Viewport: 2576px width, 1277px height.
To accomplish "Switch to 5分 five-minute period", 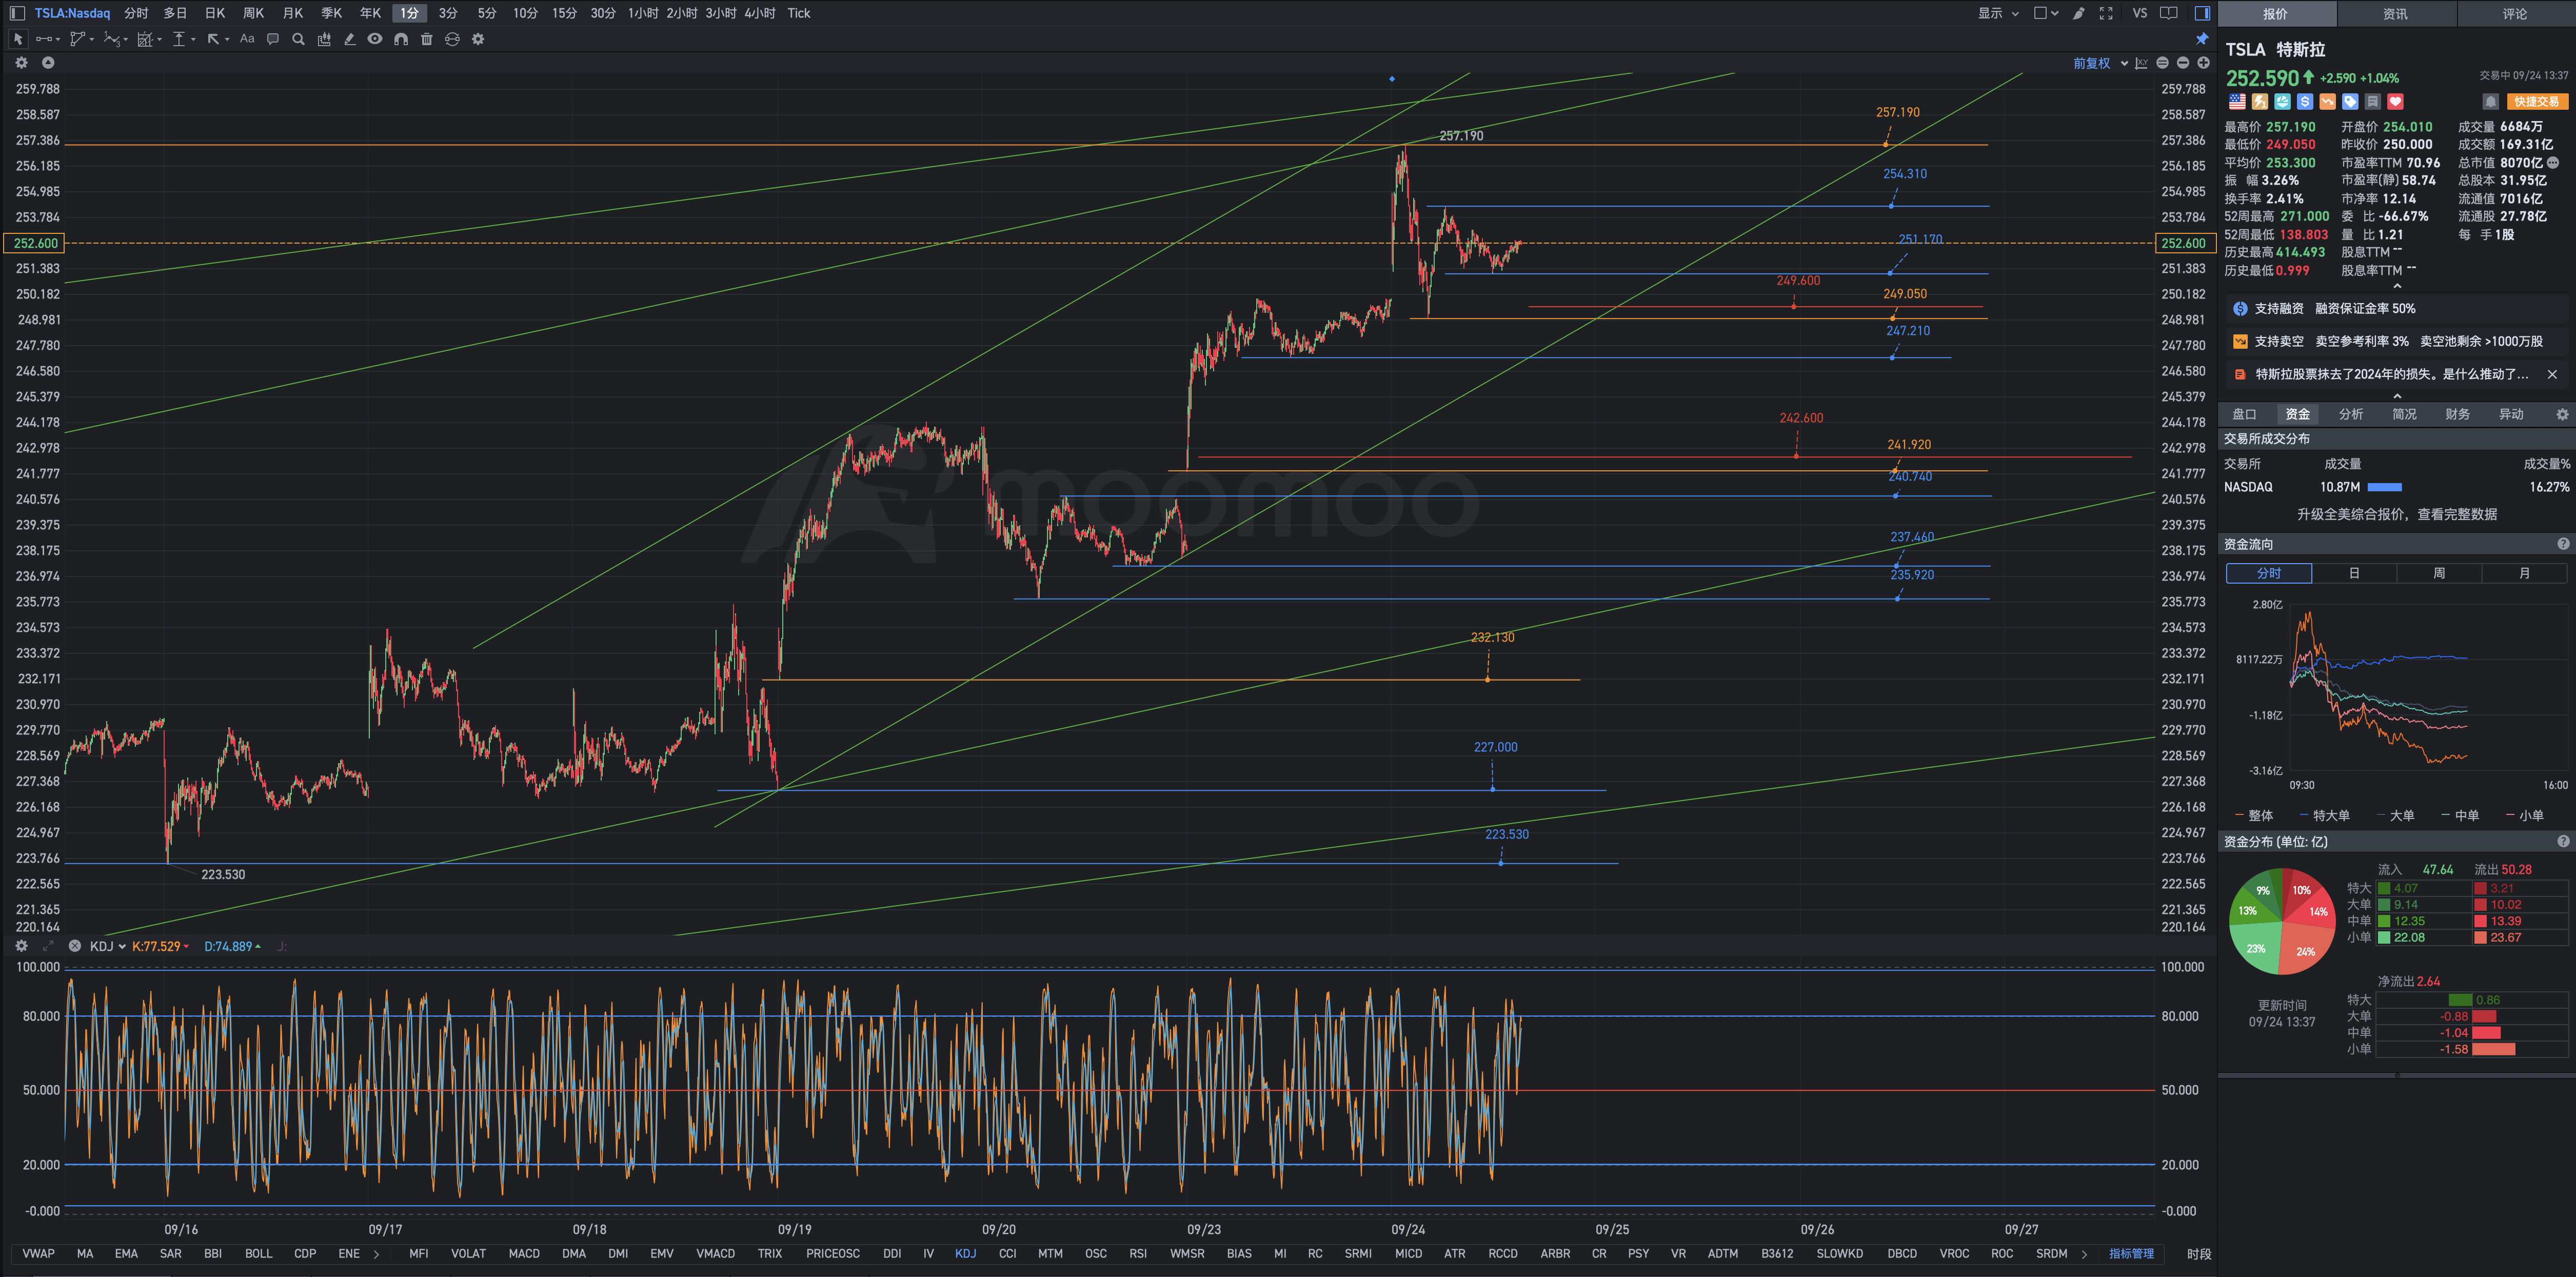I will 487,13.
